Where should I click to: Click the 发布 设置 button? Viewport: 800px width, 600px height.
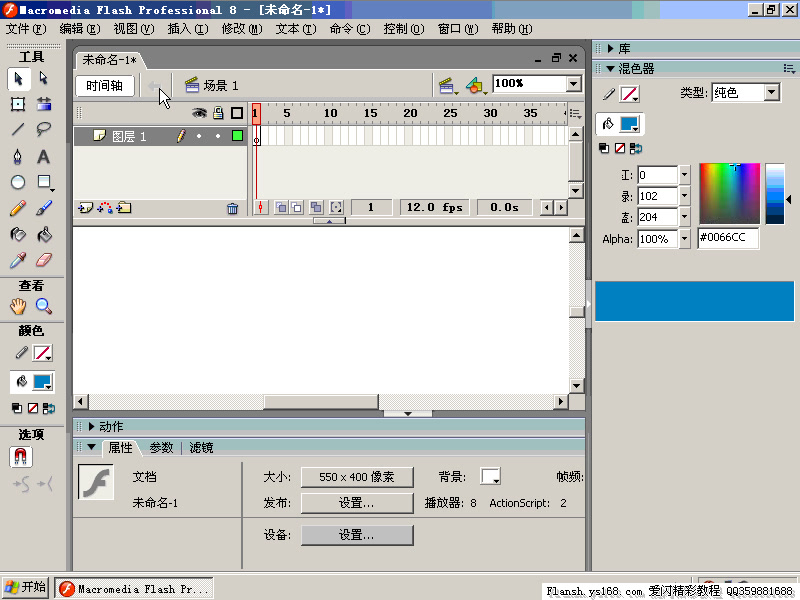tap(357, 502)
